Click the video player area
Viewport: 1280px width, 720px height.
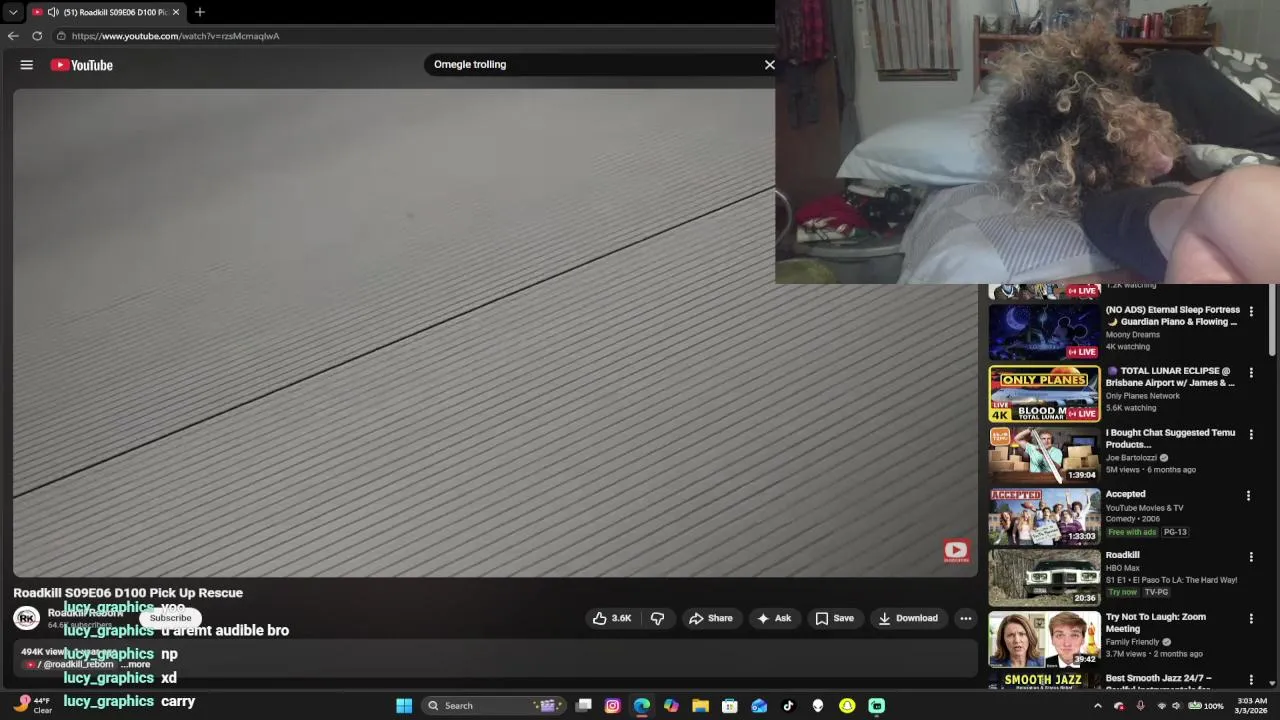click(494, 333)
